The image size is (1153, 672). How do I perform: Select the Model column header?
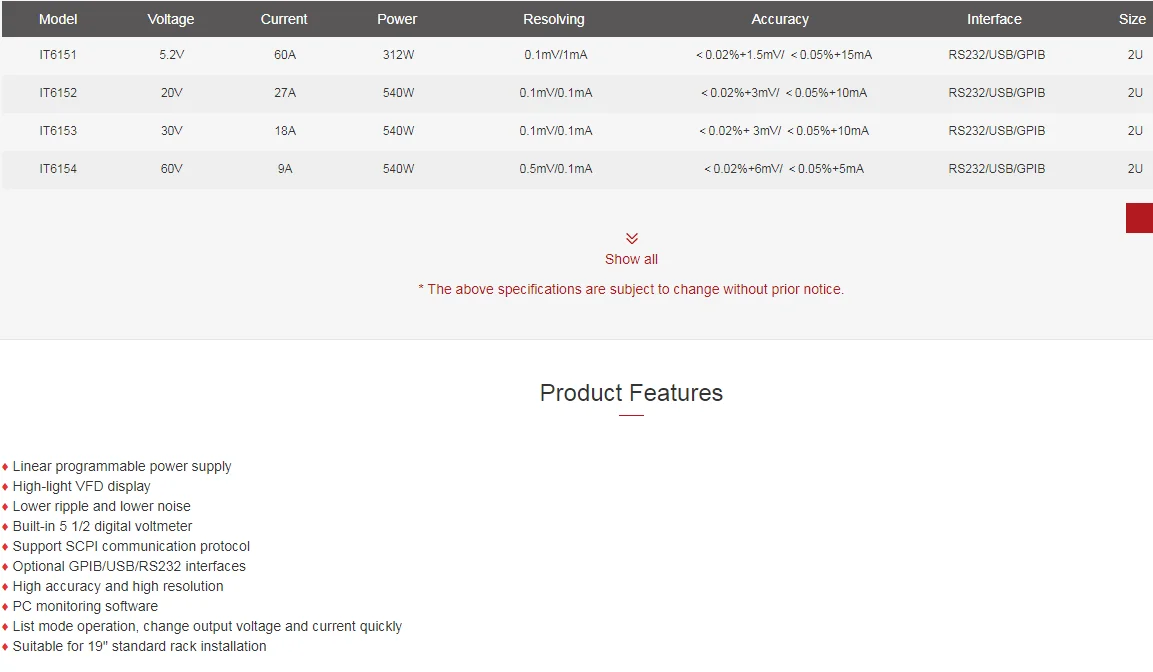(x=58, y=19)
